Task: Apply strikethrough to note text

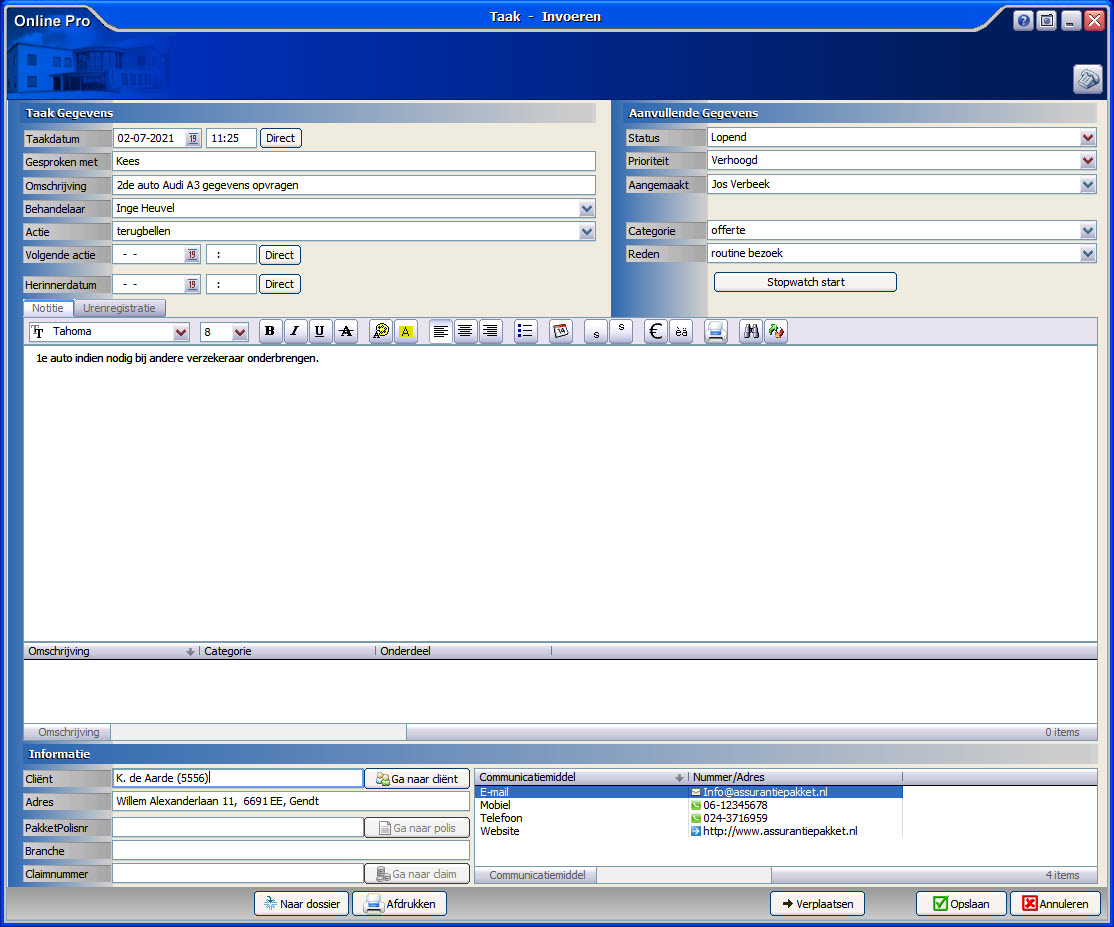Action: click(346, 332)
